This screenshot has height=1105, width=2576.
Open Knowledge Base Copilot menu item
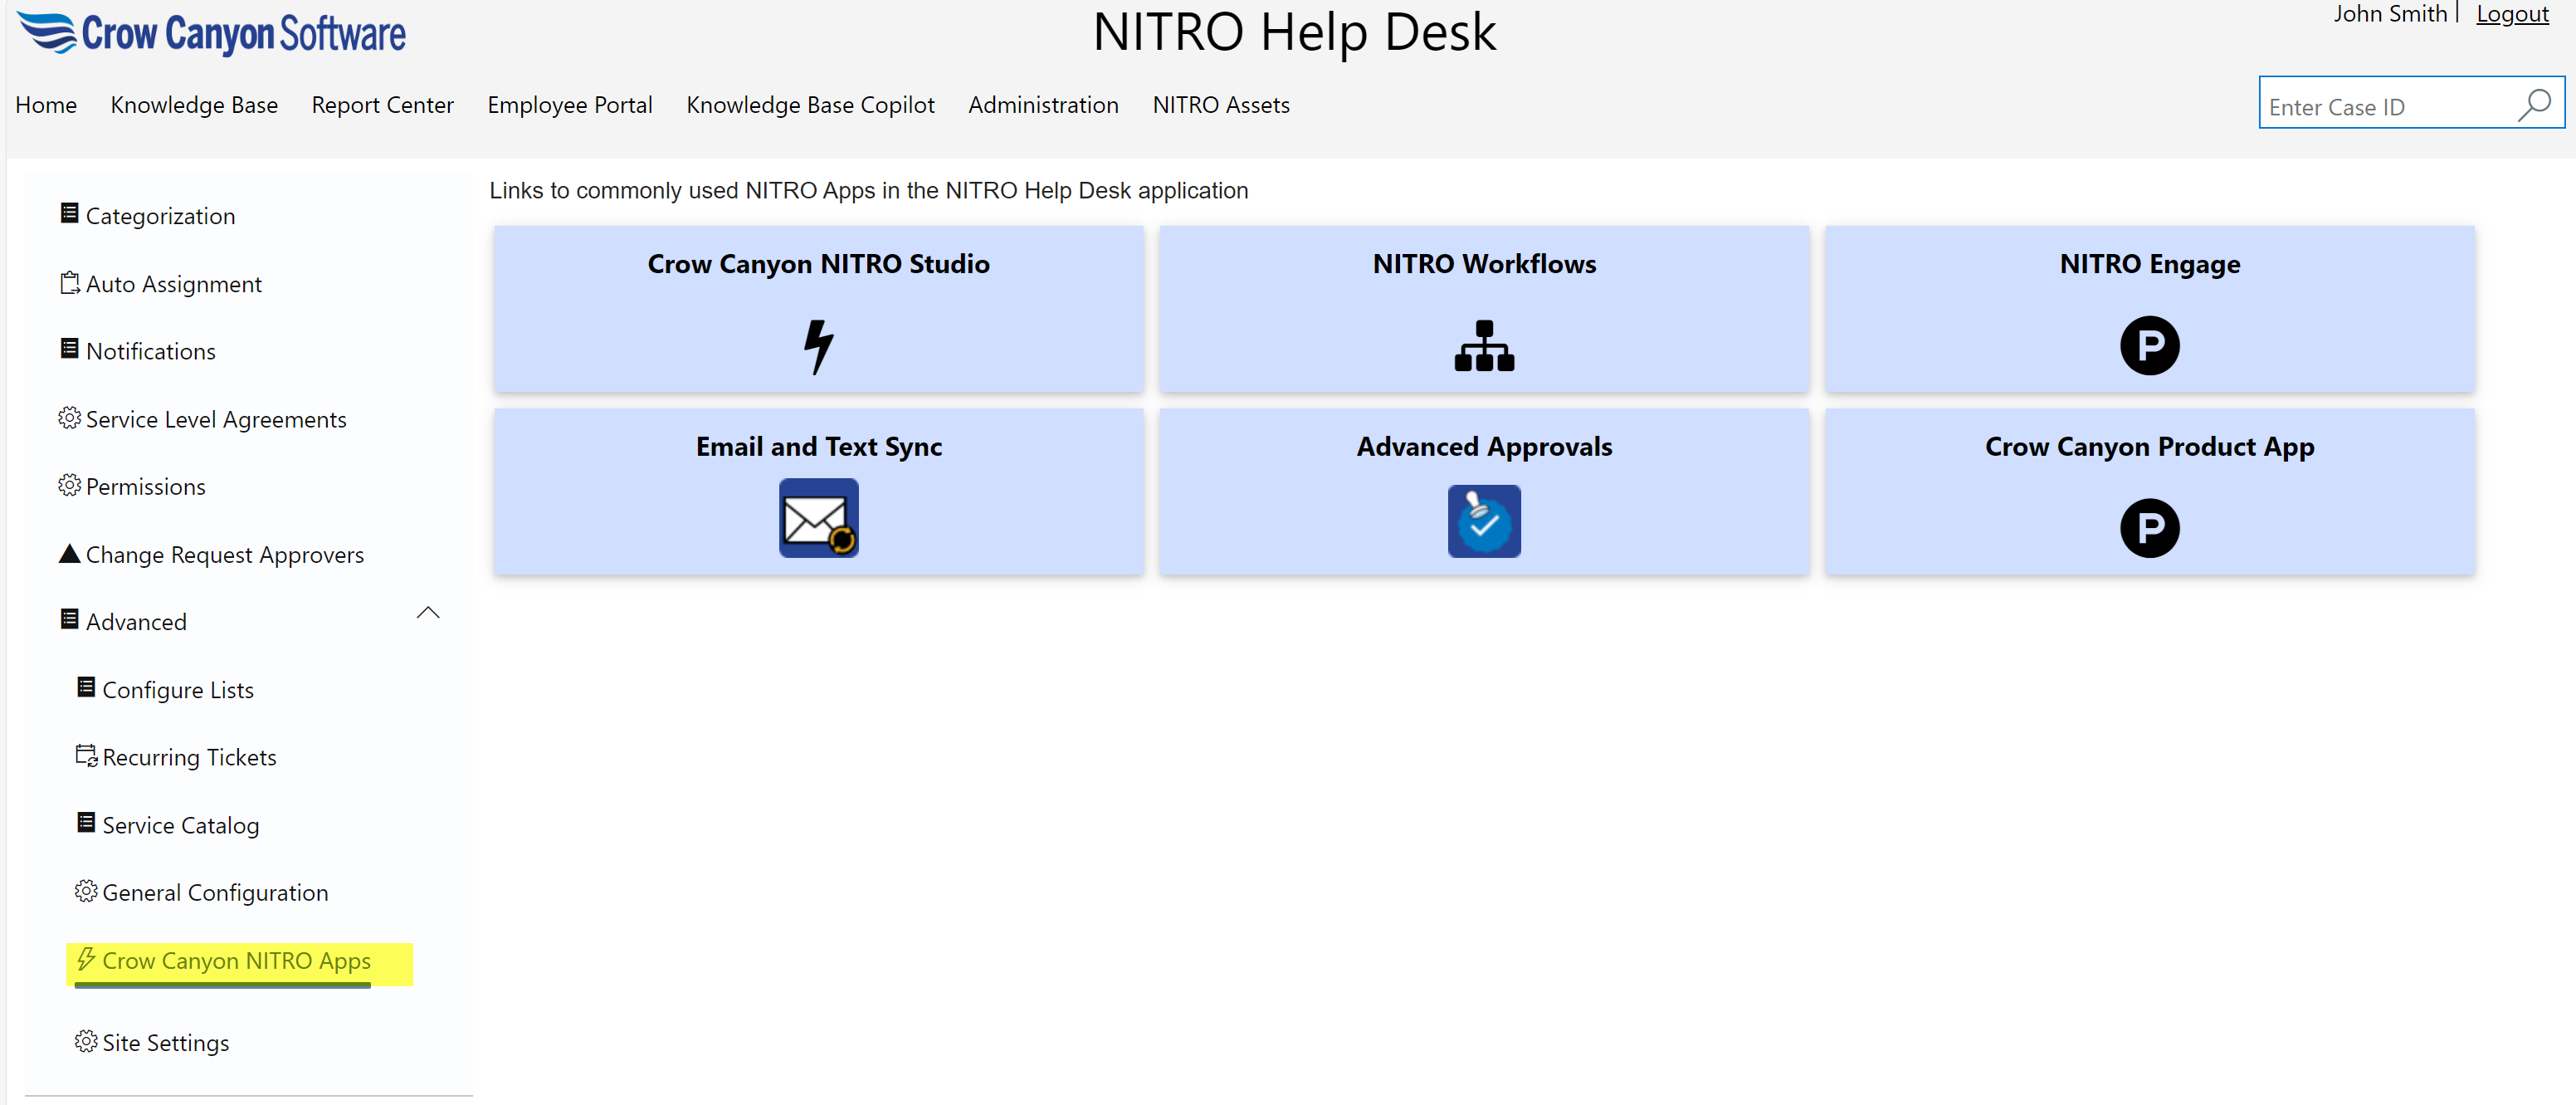pos(810,105)
